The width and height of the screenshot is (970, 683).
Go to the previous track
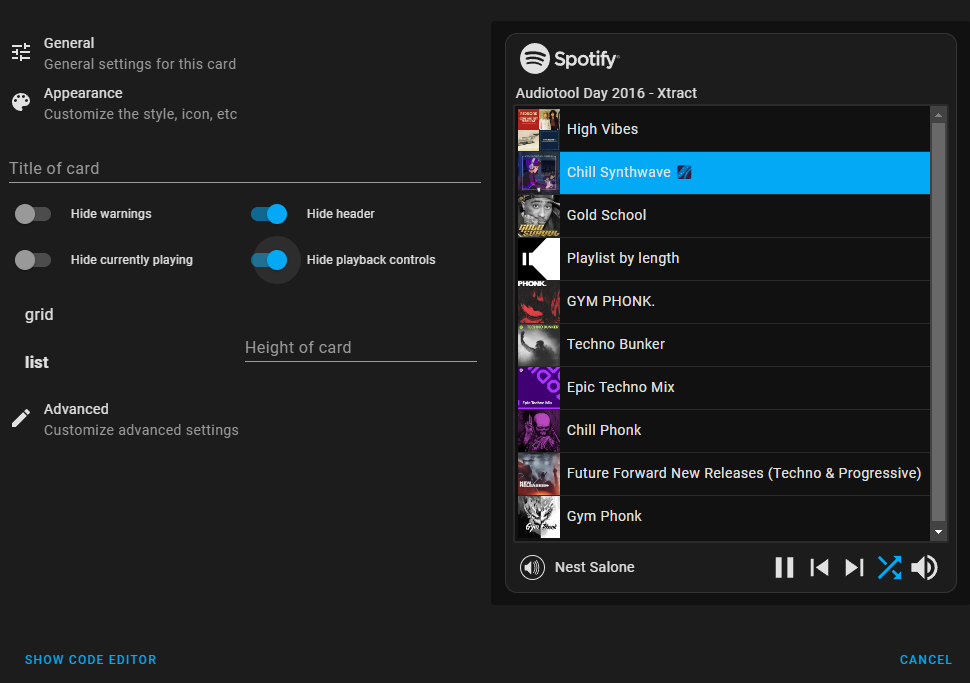819,567
